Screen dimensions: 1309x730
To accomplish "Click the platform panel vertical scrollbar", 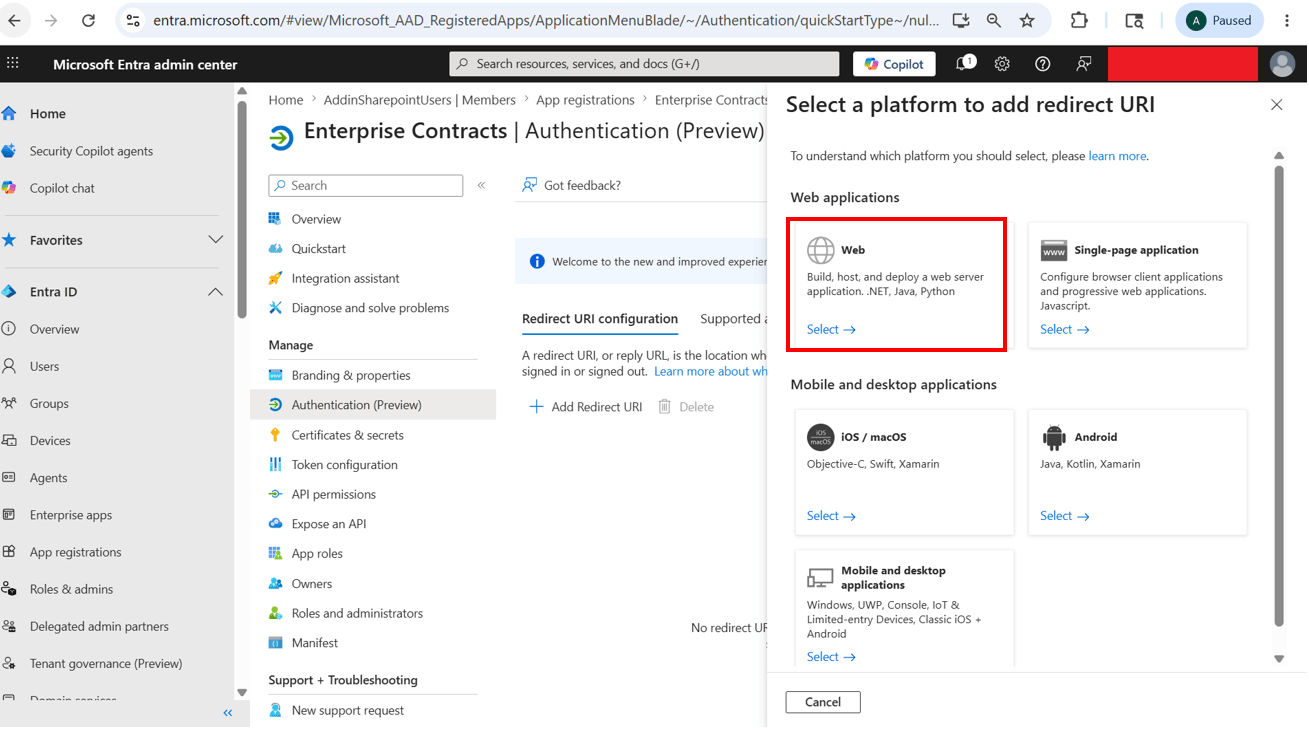I will click(x=1279, y=396).
